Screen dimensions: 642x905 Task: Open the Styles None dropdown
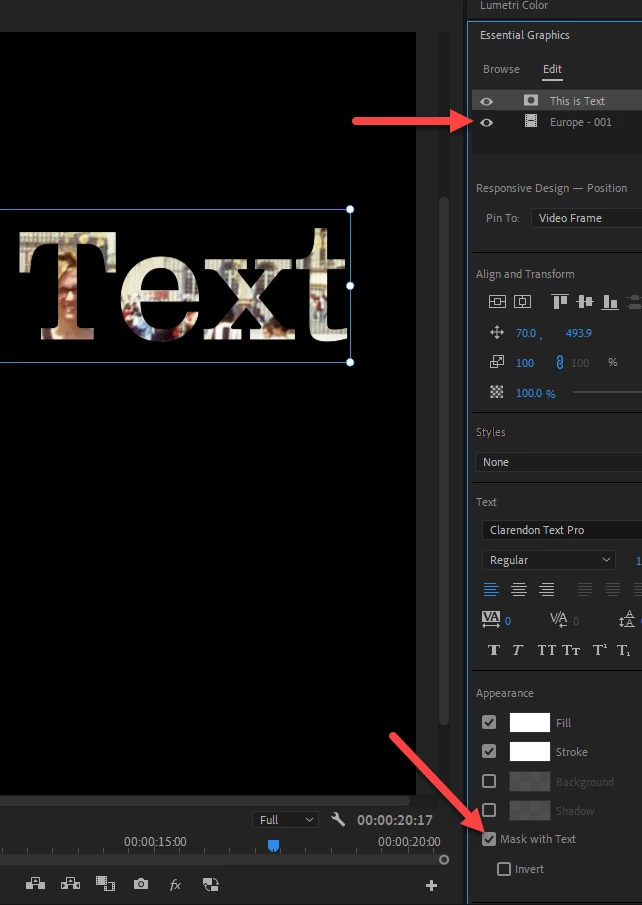558,462
